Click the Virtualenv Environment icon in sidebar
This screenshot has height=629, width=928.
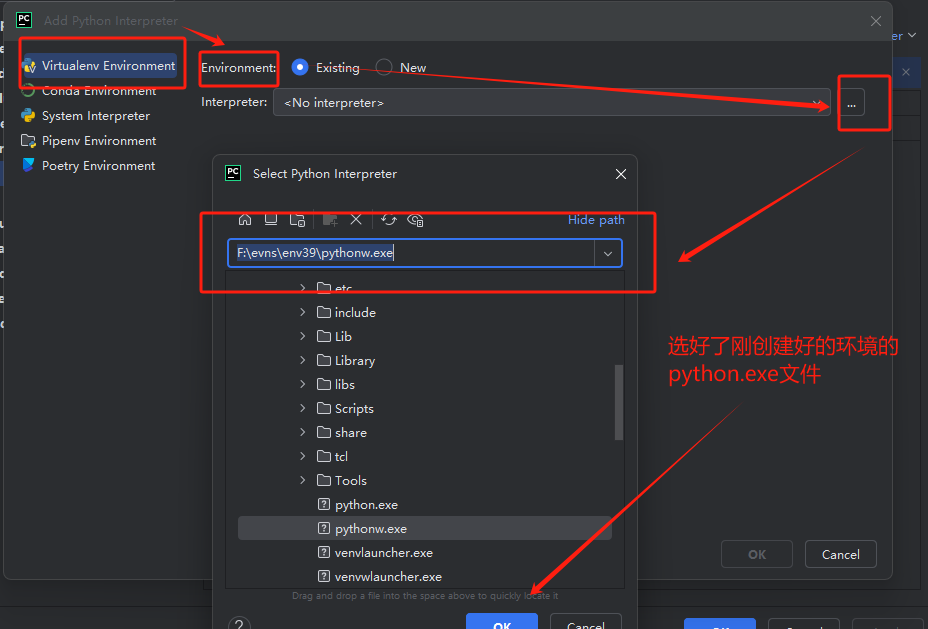click(x=29, y=66)
